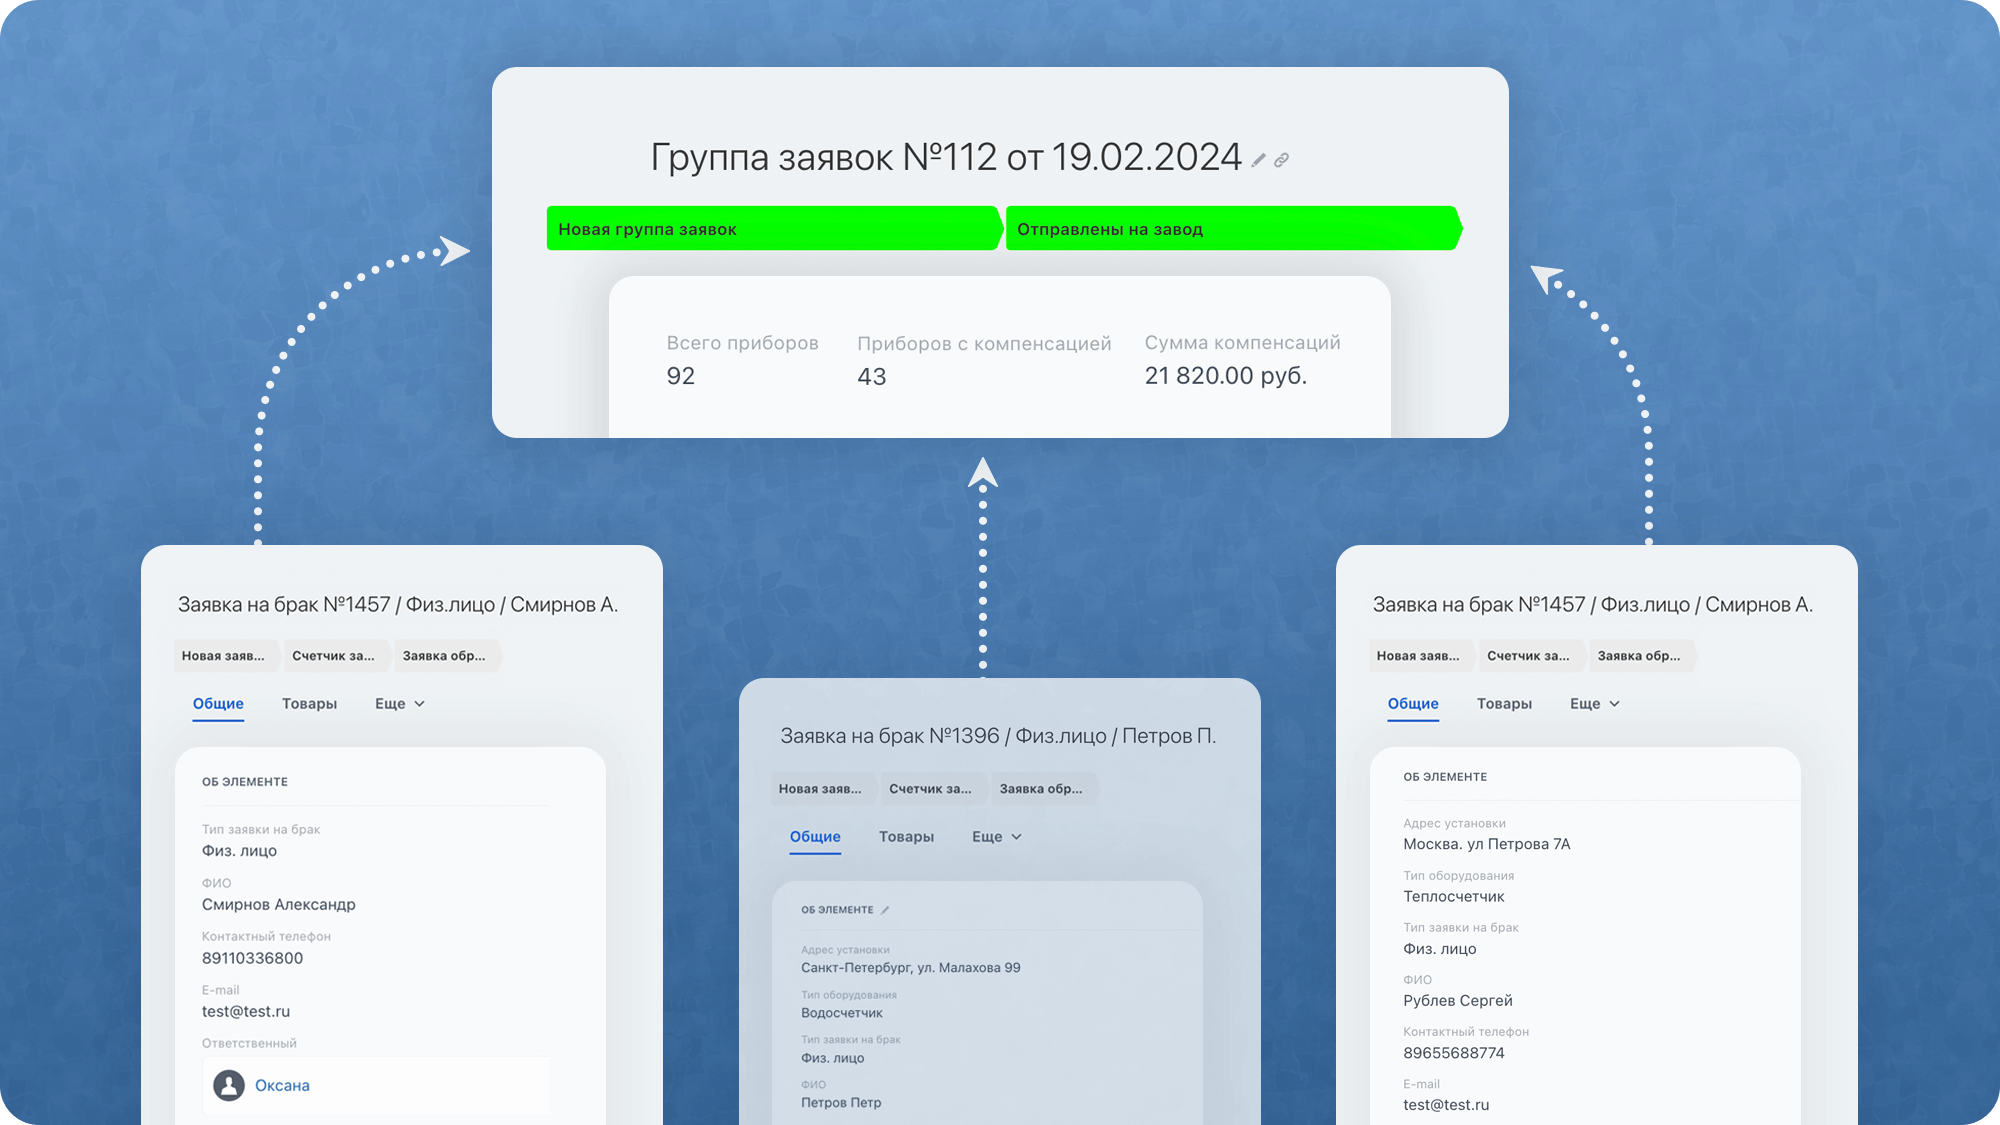
Task: Switch to Товары tab in left card
Action: (x=309, y=704)
